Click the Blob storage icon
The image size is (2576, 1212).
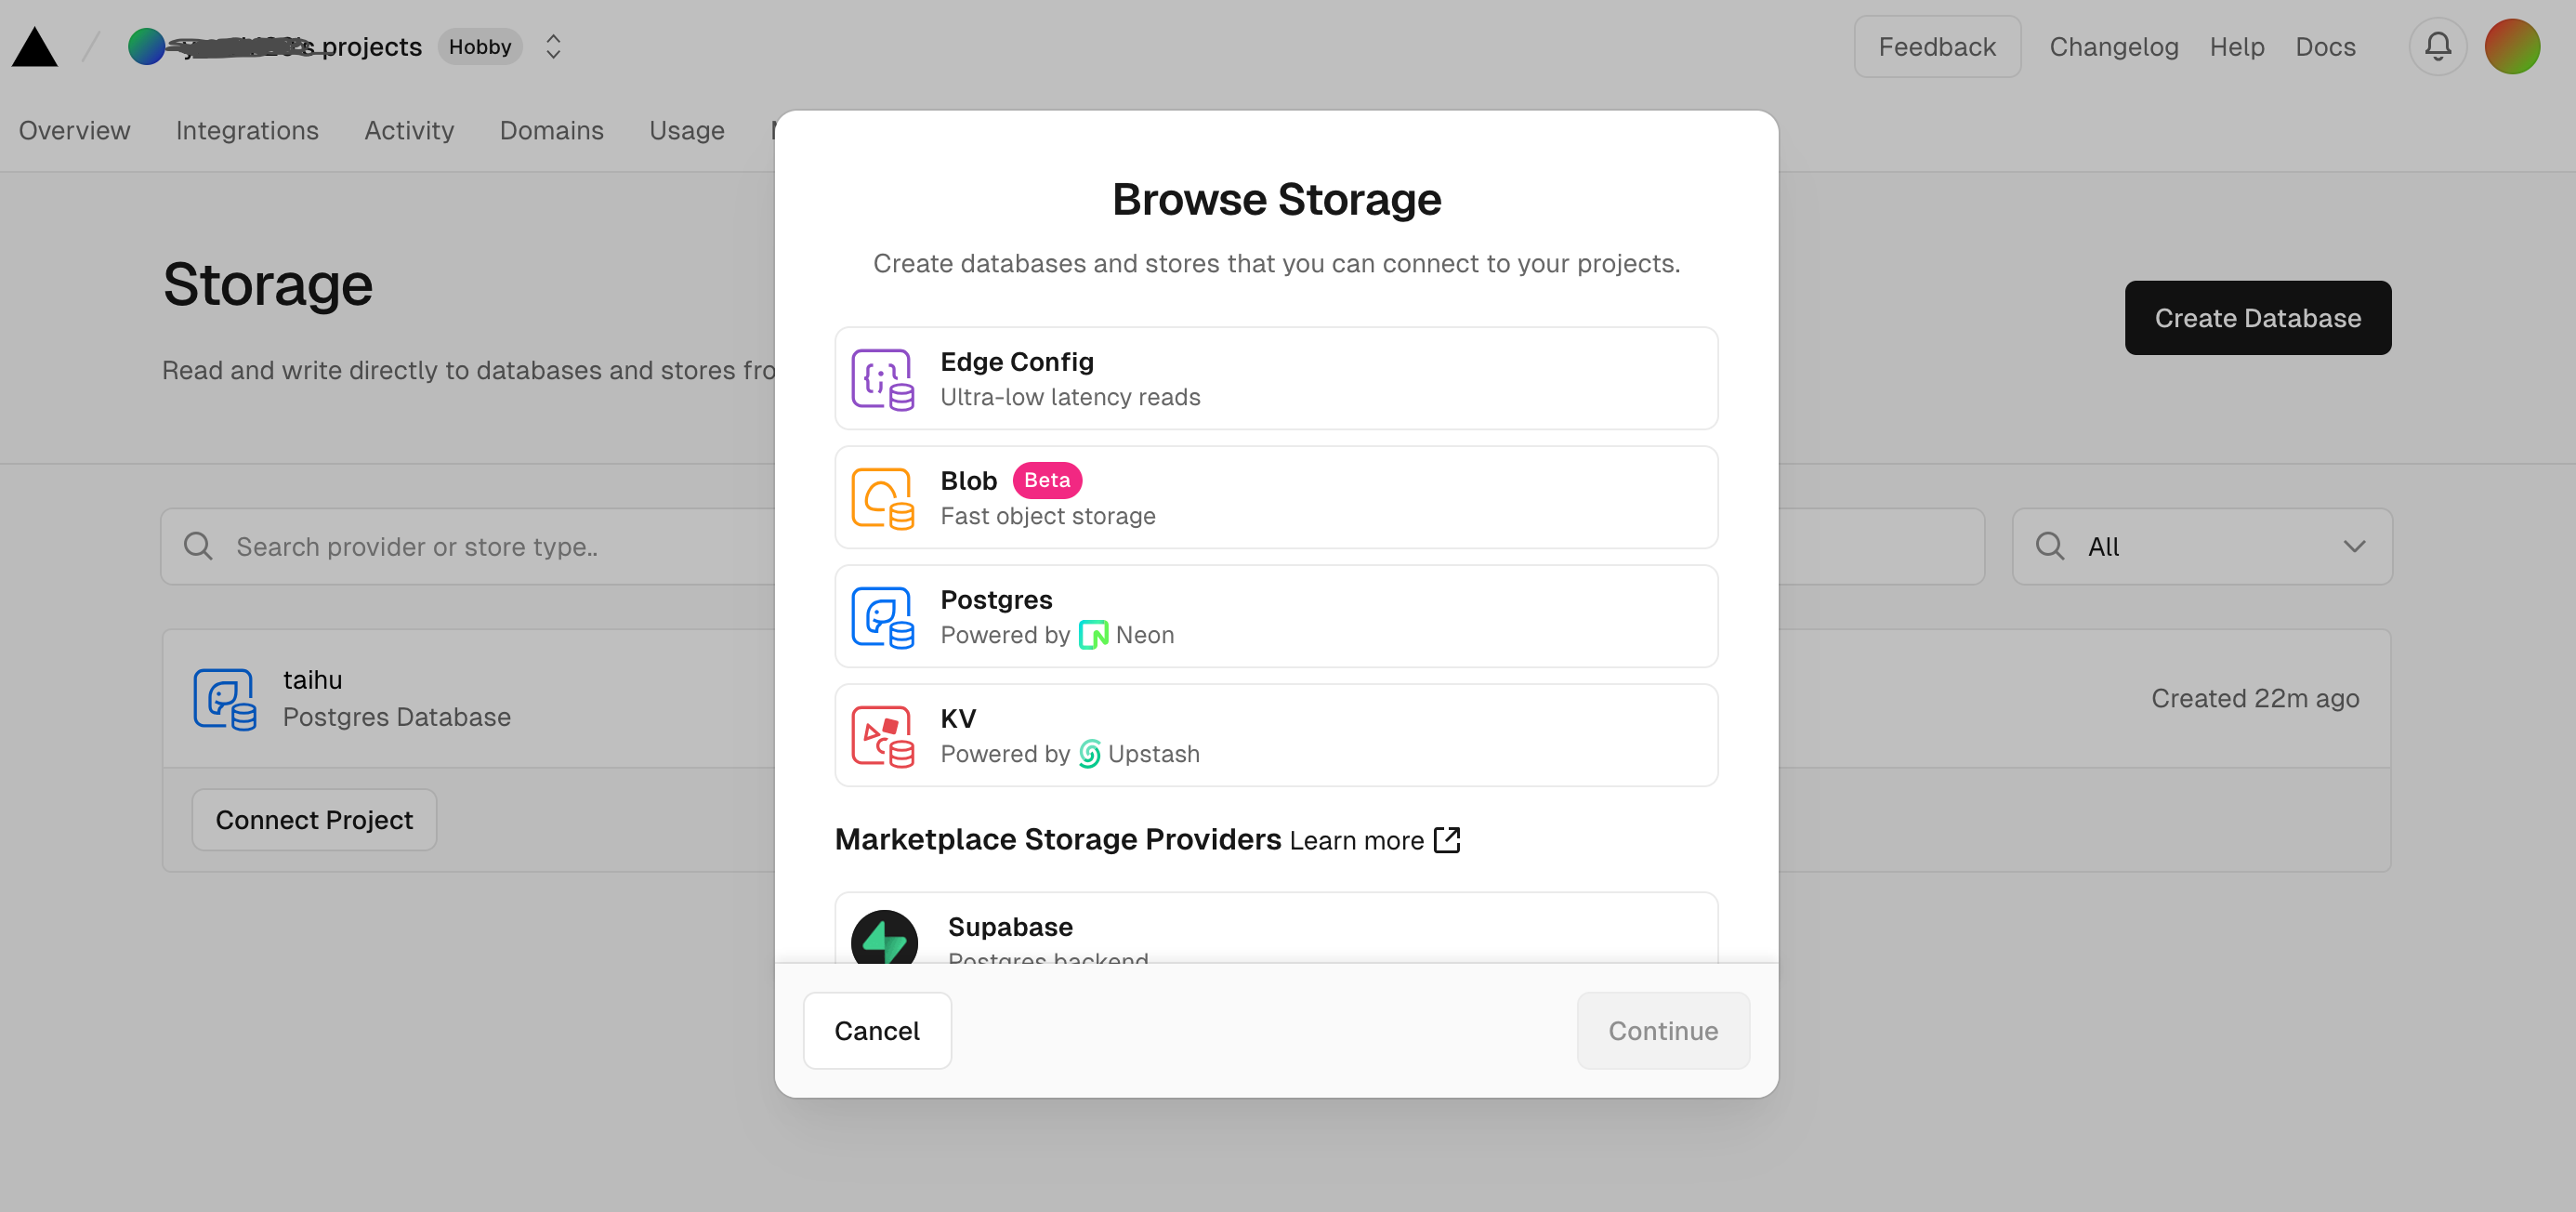(x=881, y=498)
